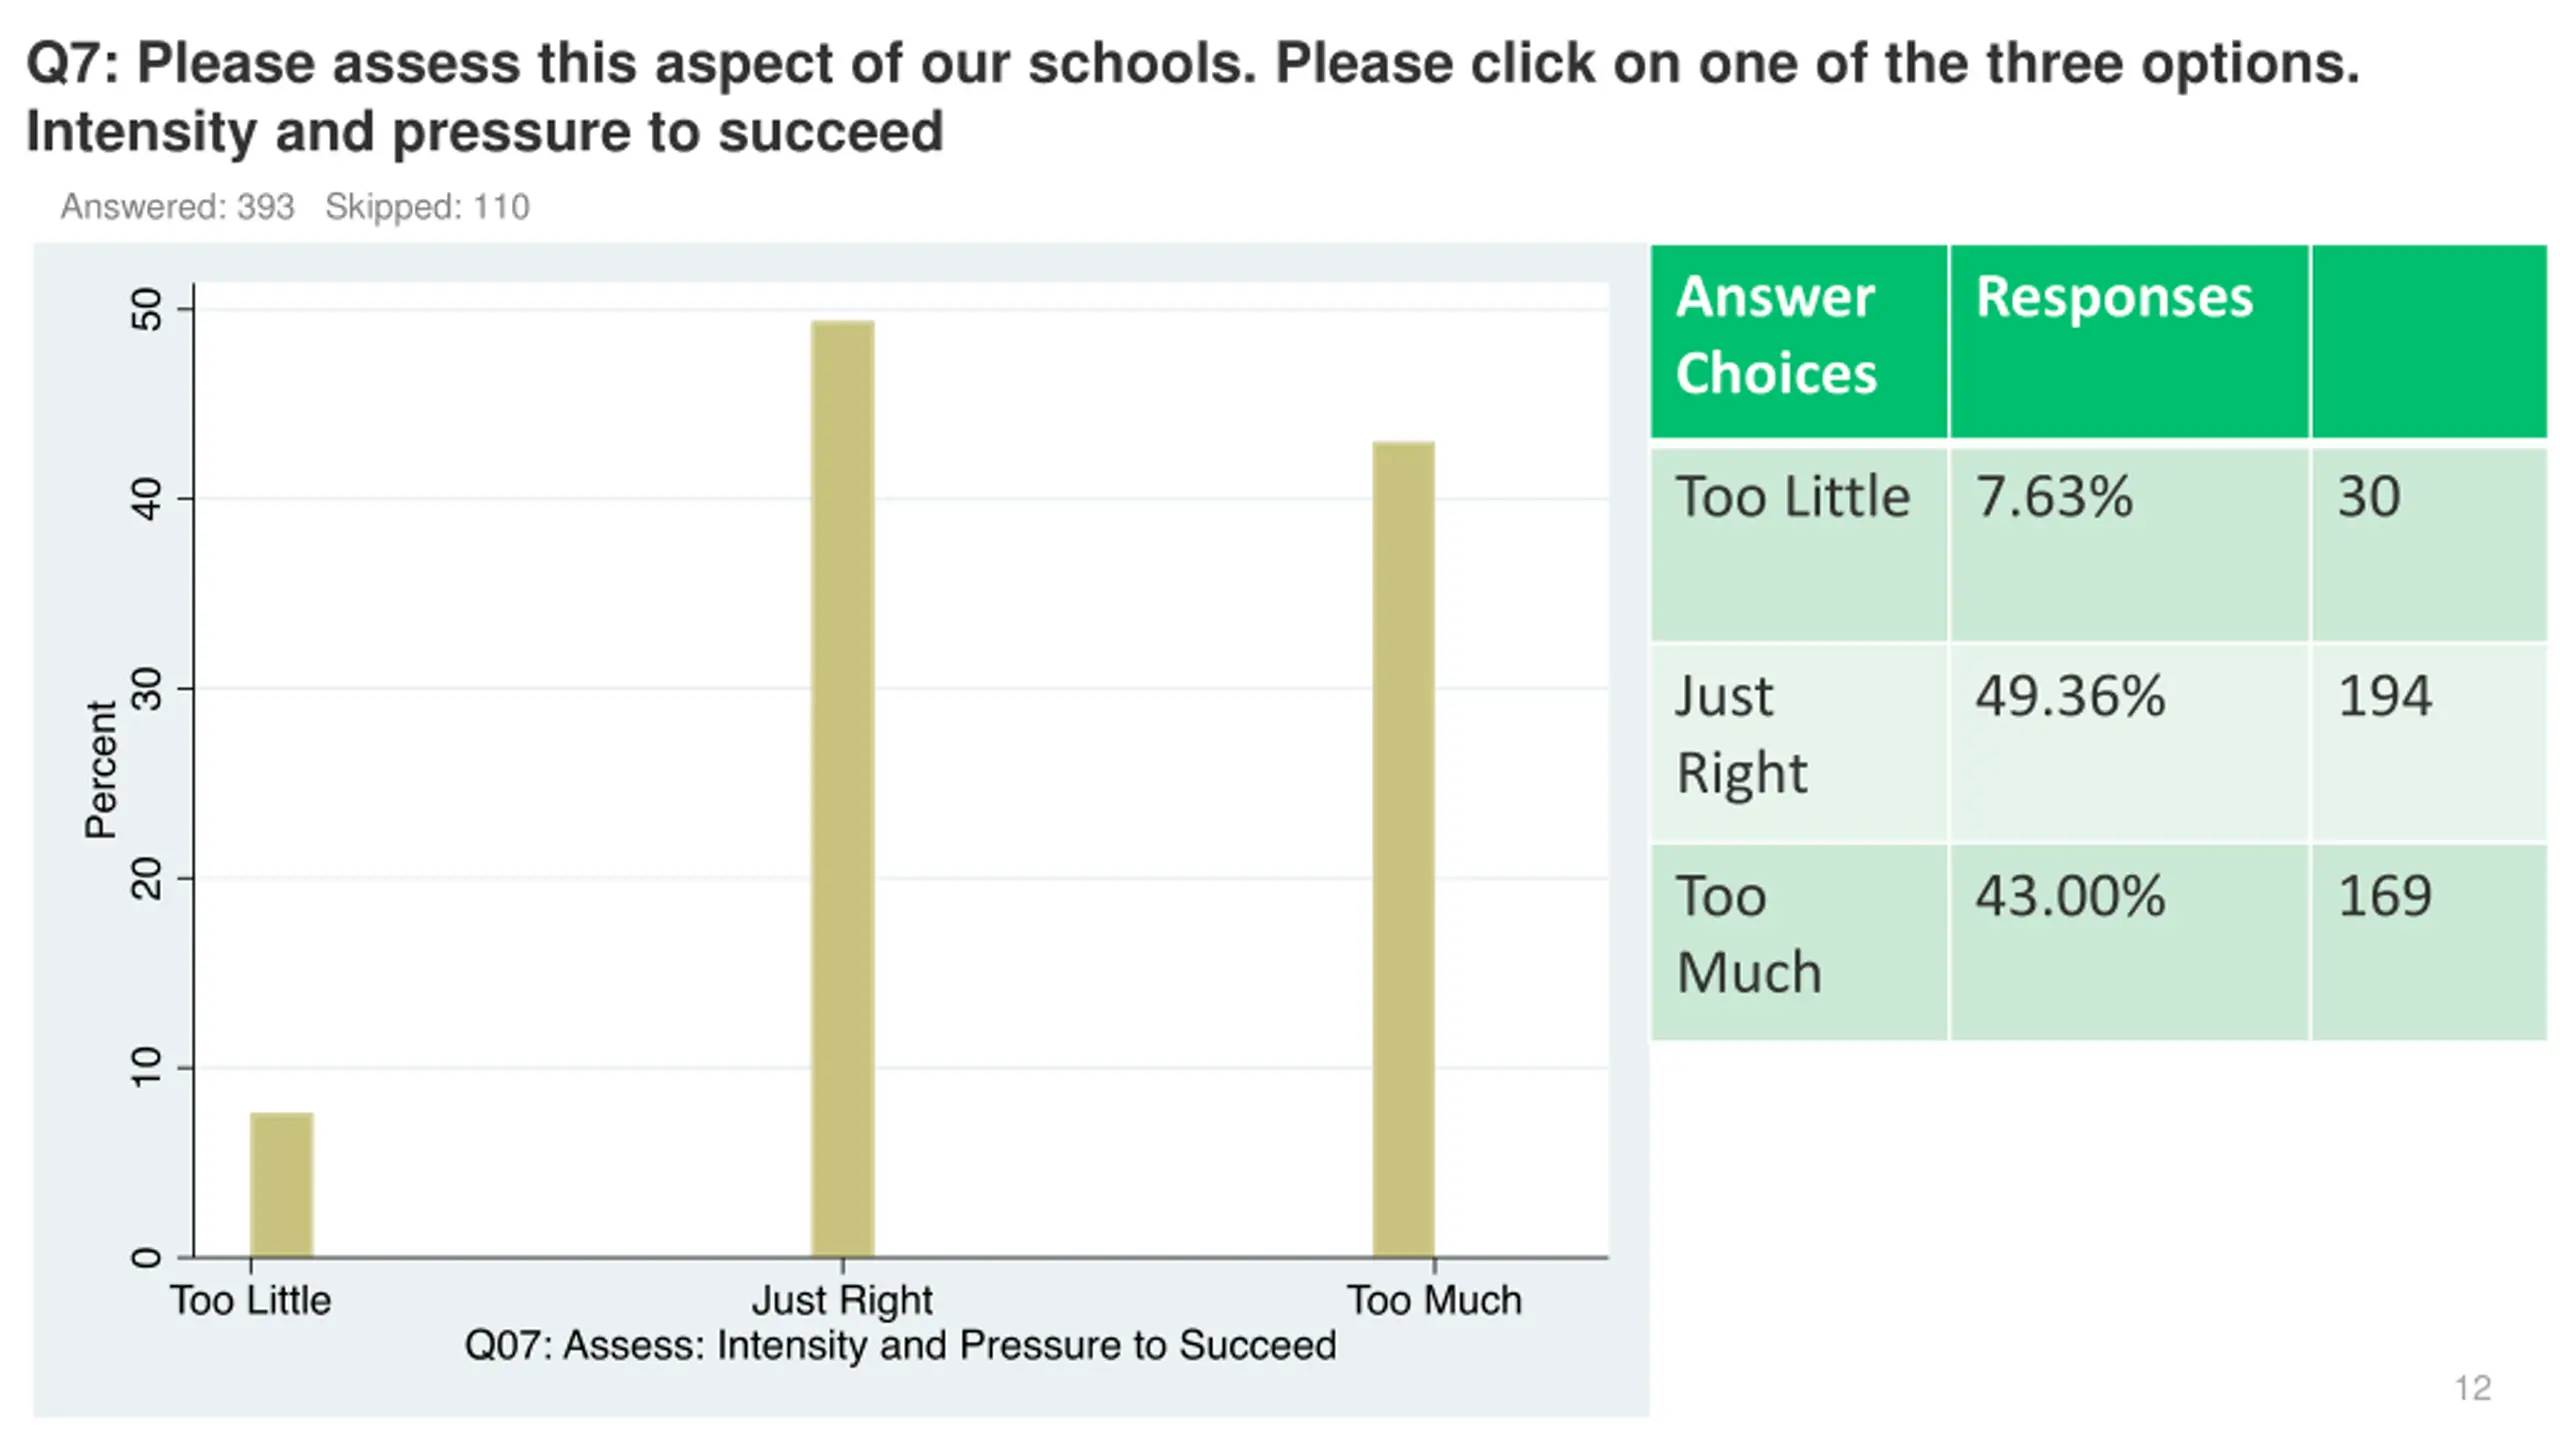
Task: Click the slide page number 12
Action: tap(2472, 1388)
